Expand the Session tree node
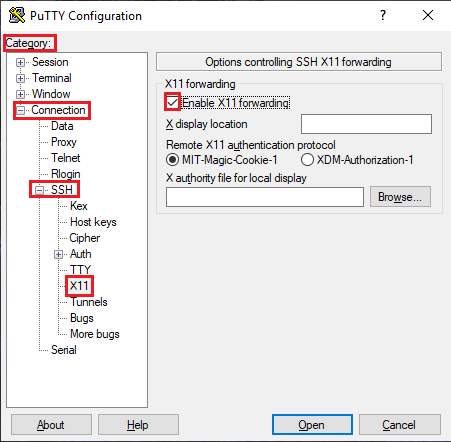Image resolution: width=451 pixels, height=442 pixels. coord(20,62)
